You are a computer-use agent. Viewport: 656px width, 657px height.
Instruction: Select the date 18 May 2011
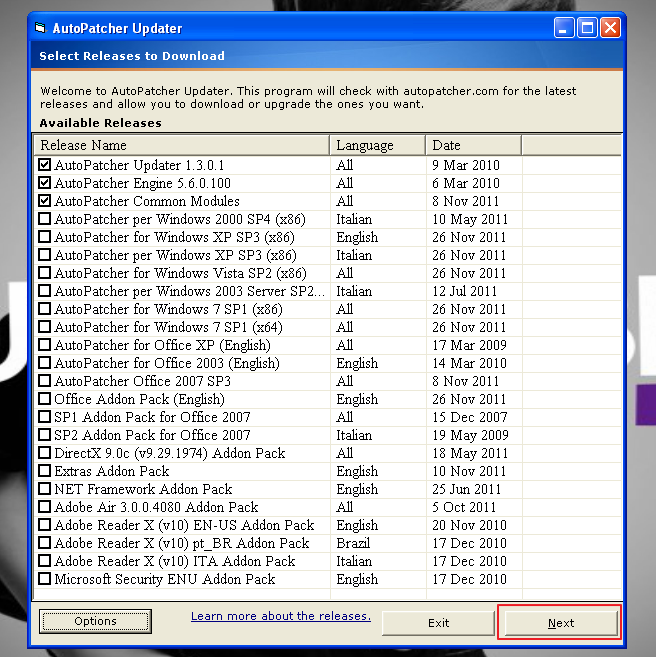[470, 453]
